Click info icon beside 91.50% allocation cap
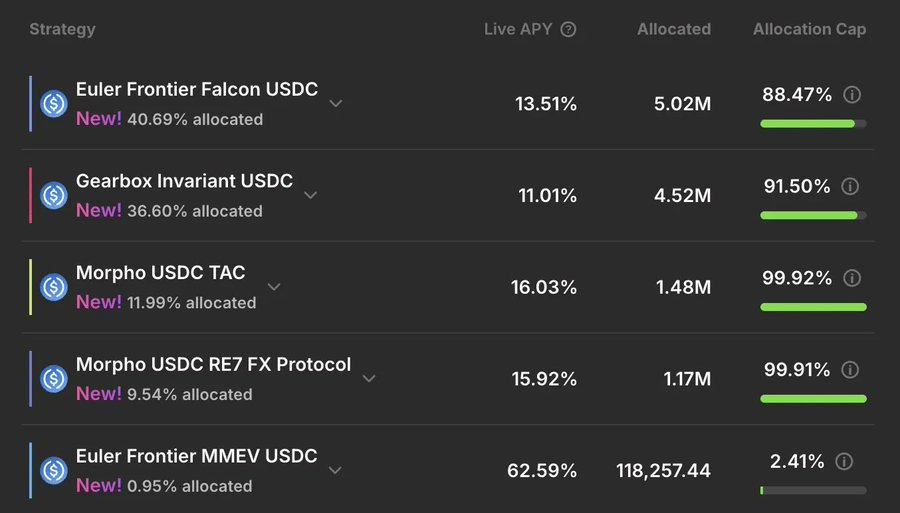Screen dimensions: 900x513 [850, 186]
